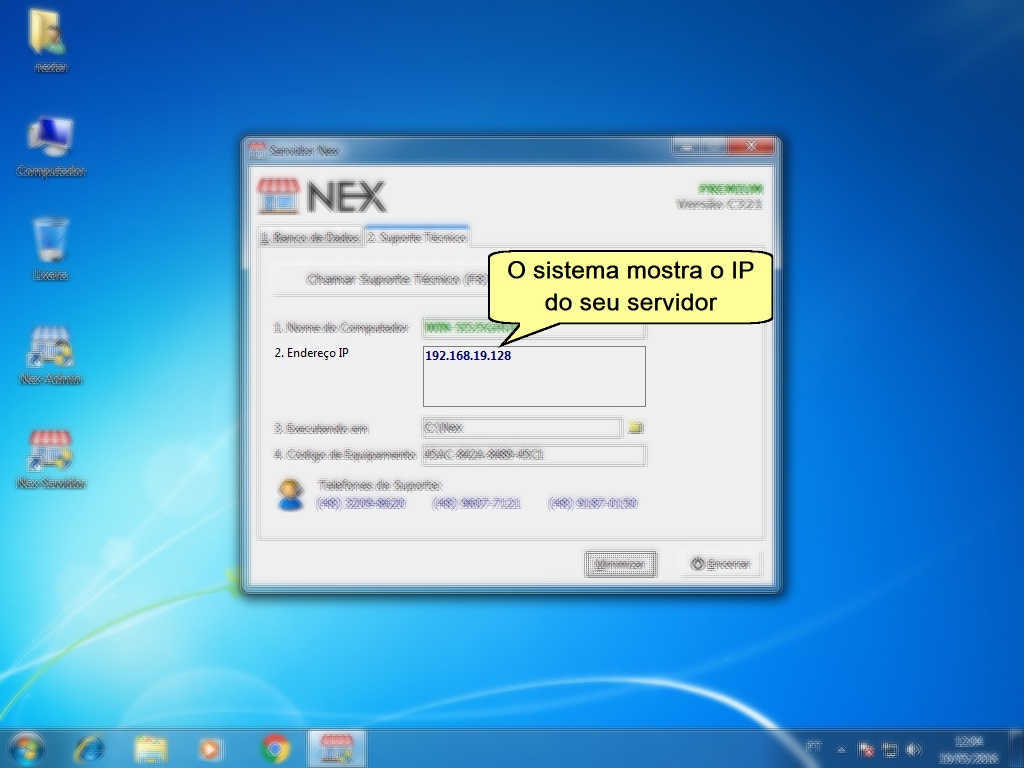
Task: Open folder icon beside Executando em
Action: pos(635,428)
